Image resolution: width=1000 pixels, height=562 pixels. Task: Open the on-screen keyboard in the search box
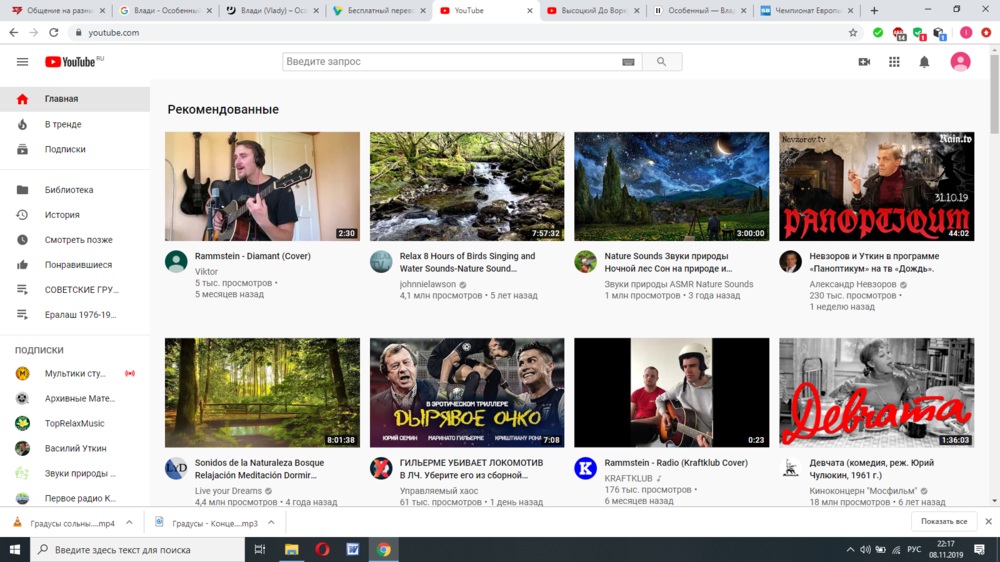coord(628,62)
